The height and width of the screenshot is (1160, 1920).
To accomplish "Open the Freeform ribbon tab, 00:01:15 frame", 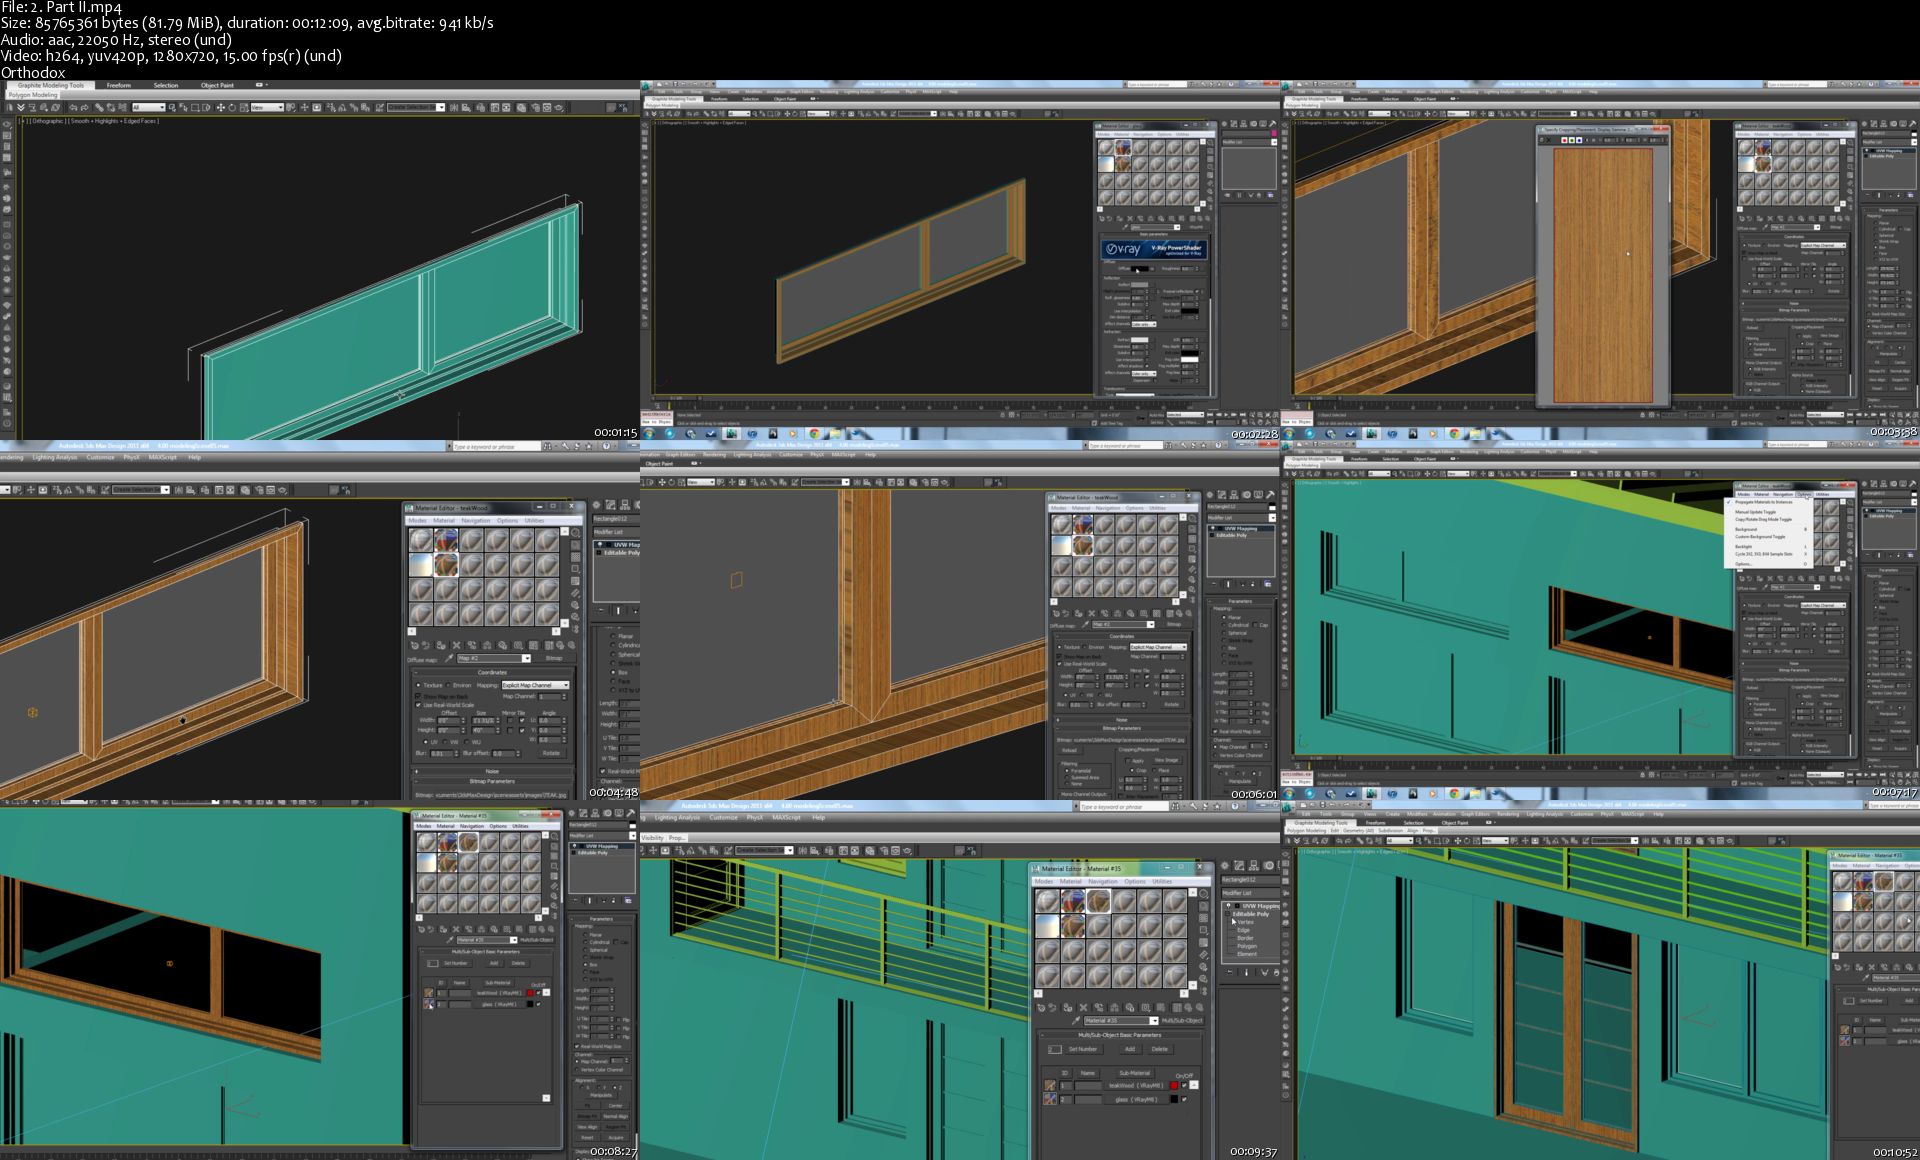I will [118, 85].
